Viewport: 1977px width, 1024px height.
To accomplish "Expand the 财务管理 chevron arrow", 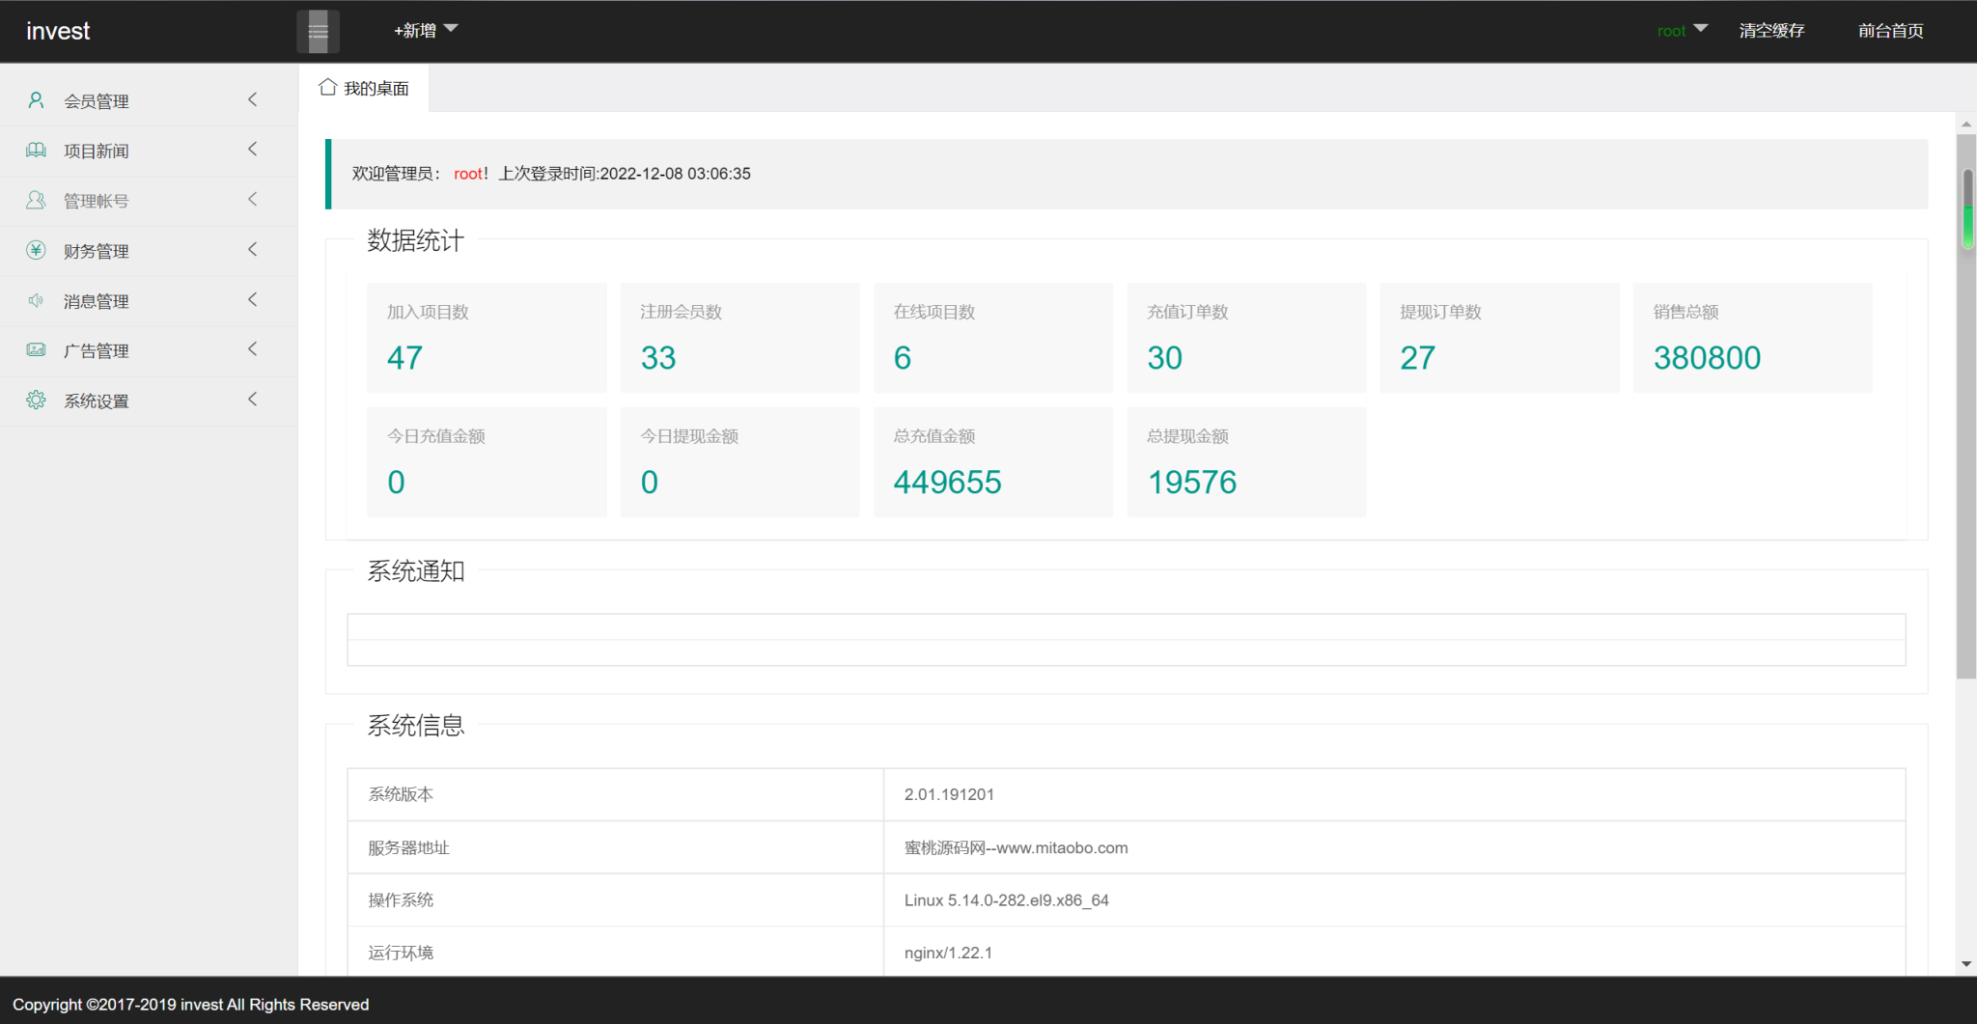I will pos(253,250).
